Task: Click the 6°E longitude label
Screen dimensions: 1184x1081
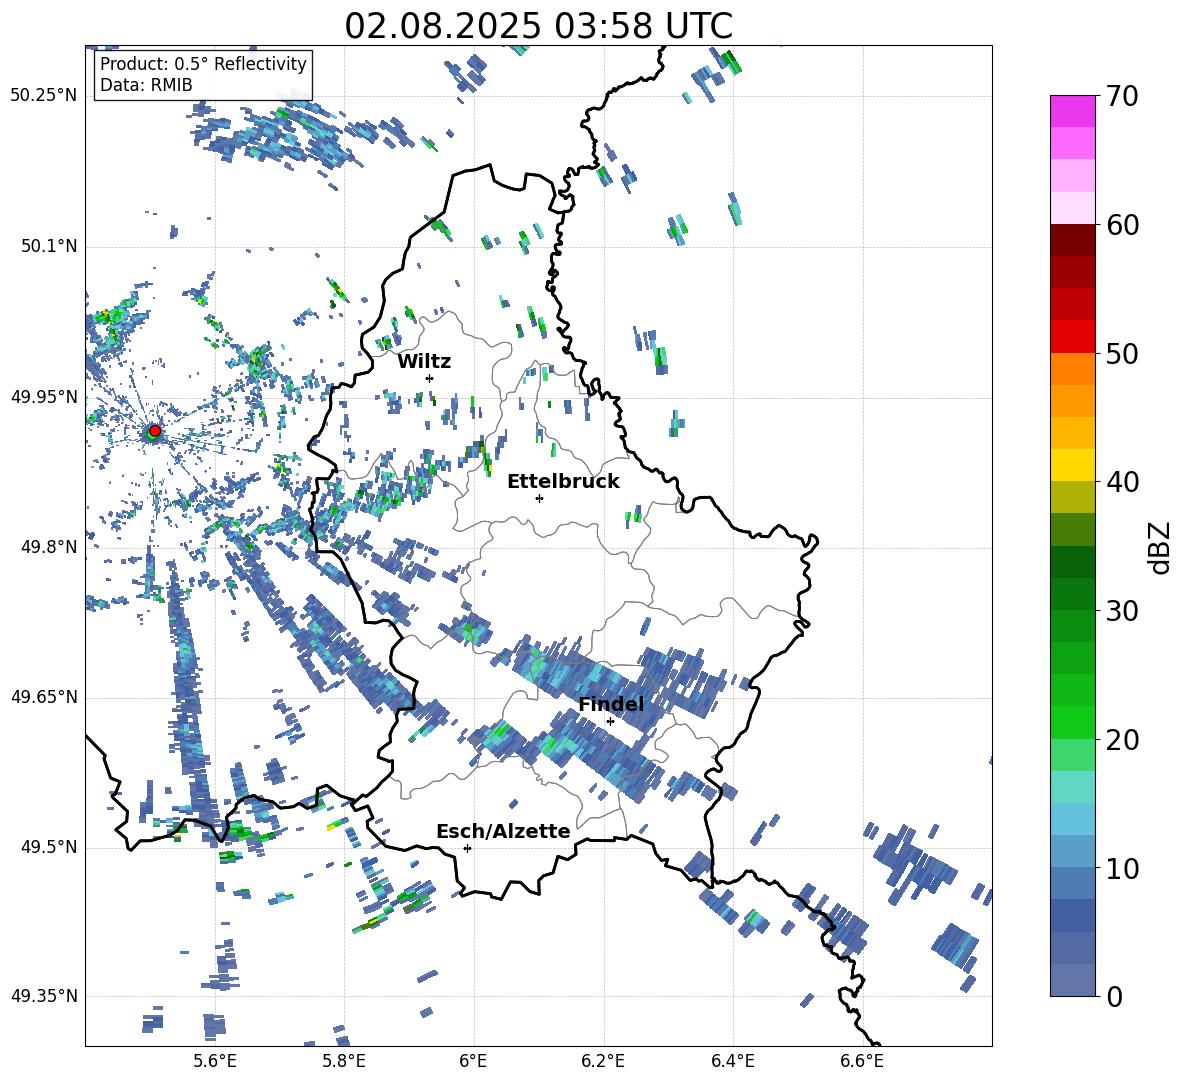Action: point(473,1061)
